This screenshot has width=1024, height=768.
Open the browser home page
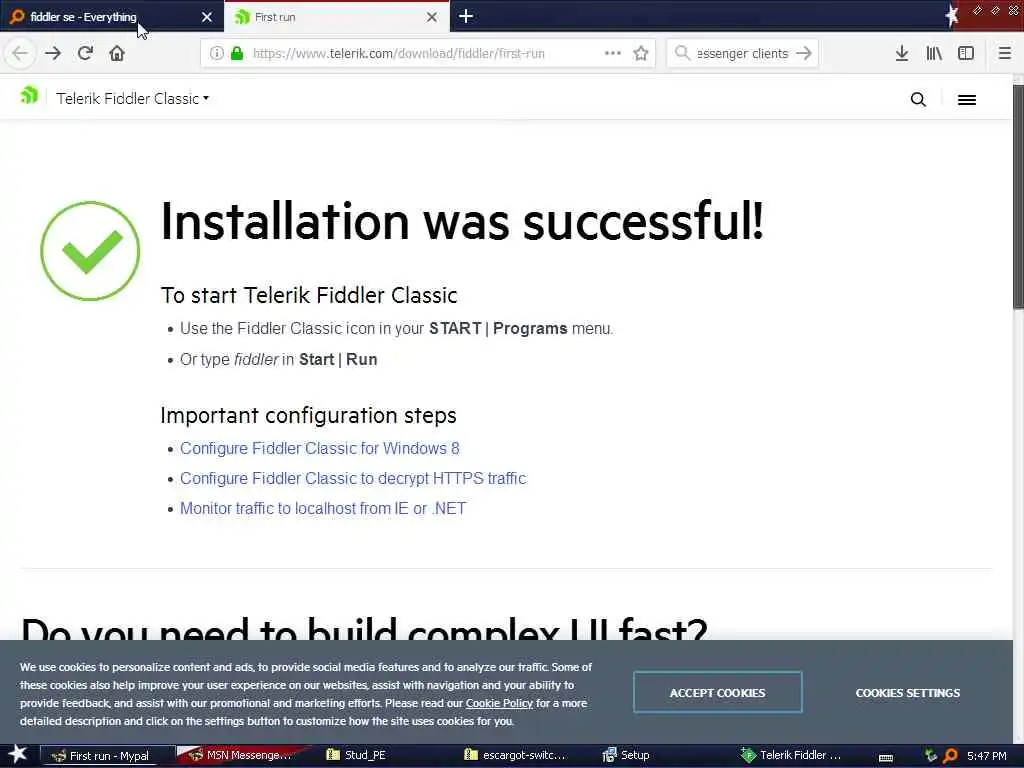(x=117, y=54)
